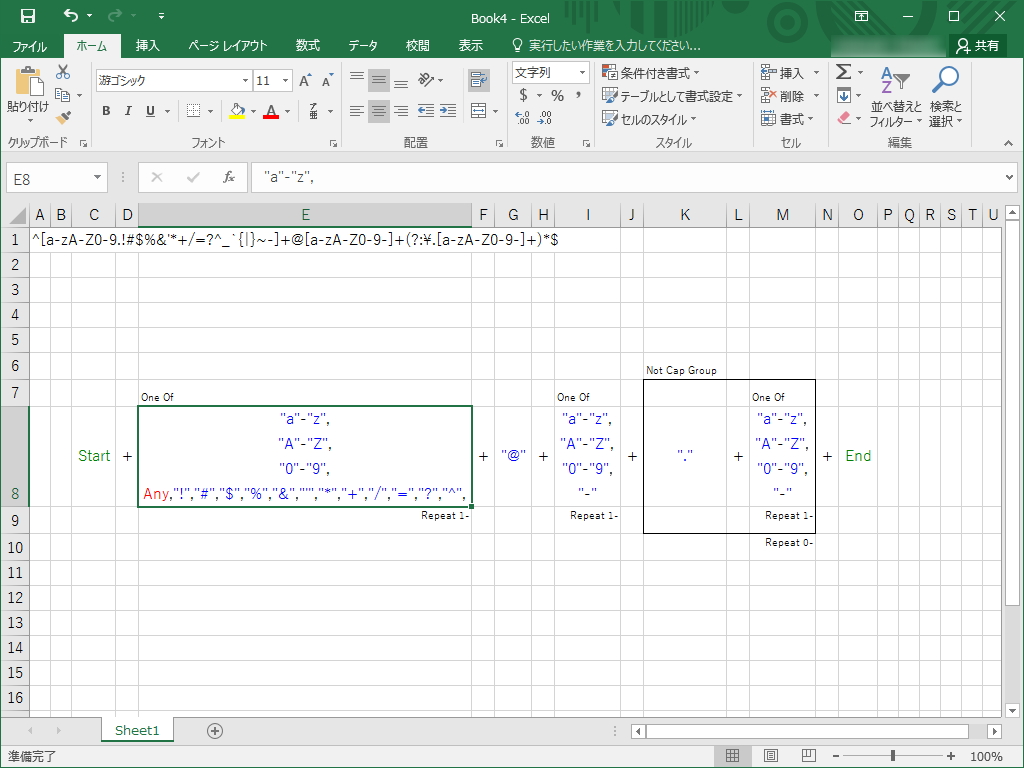Increase the cell indent

tap(448, 111)
